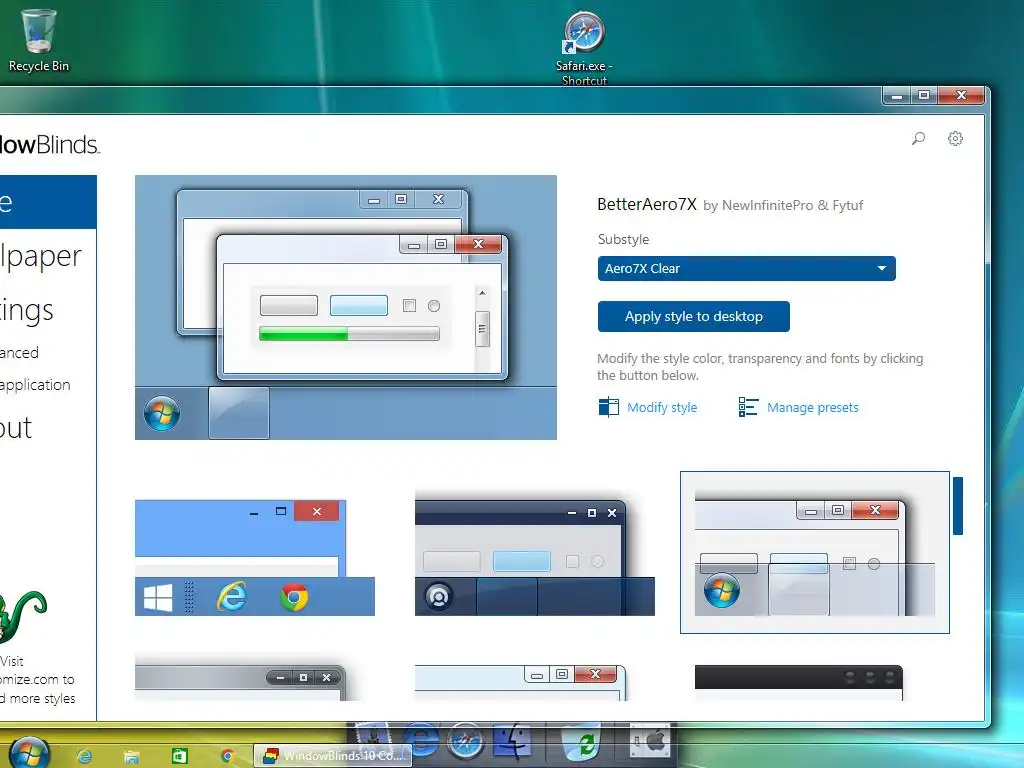Image resolution: width=1024 pixels, height=768 pixels.
Task: Select the light blue Aero style thumbnail in bottom row
Action: [x=520, y=682]
